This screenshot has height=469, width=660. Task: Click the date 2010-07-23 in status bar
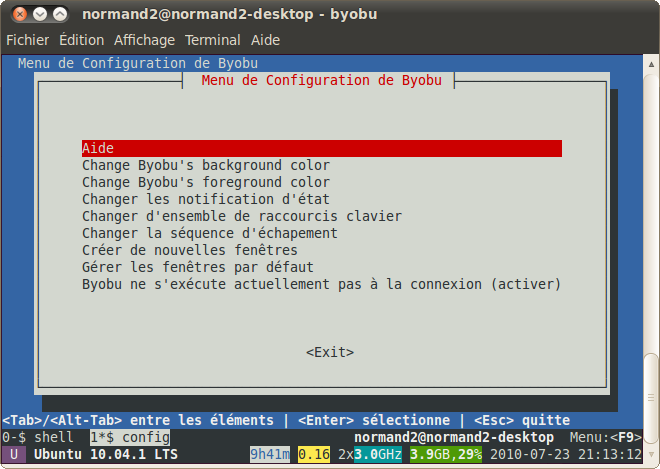(530, 455)
